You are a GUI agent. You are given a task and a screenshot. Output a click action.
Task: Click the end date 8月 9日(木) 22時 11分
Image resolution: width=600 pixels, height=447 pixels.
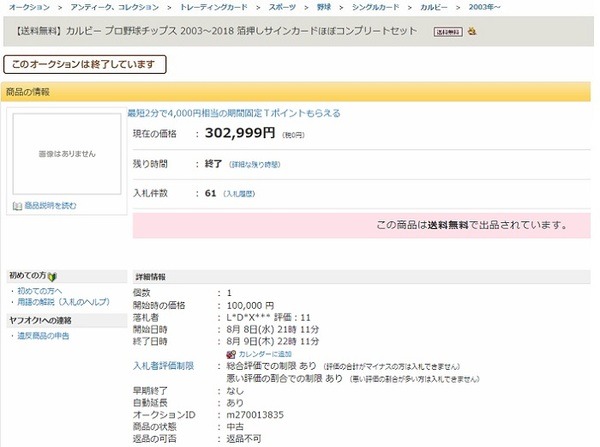pos(272,341)
